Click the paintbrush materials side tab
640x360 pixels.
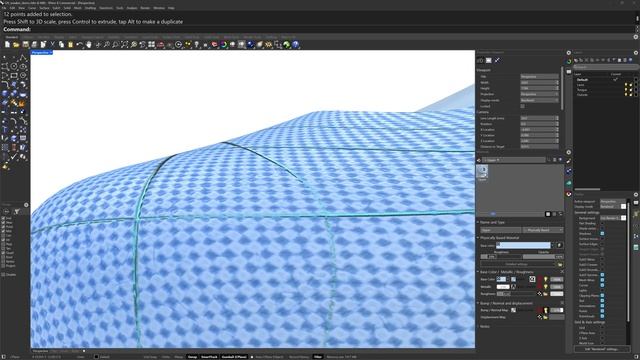click(569, 161)
